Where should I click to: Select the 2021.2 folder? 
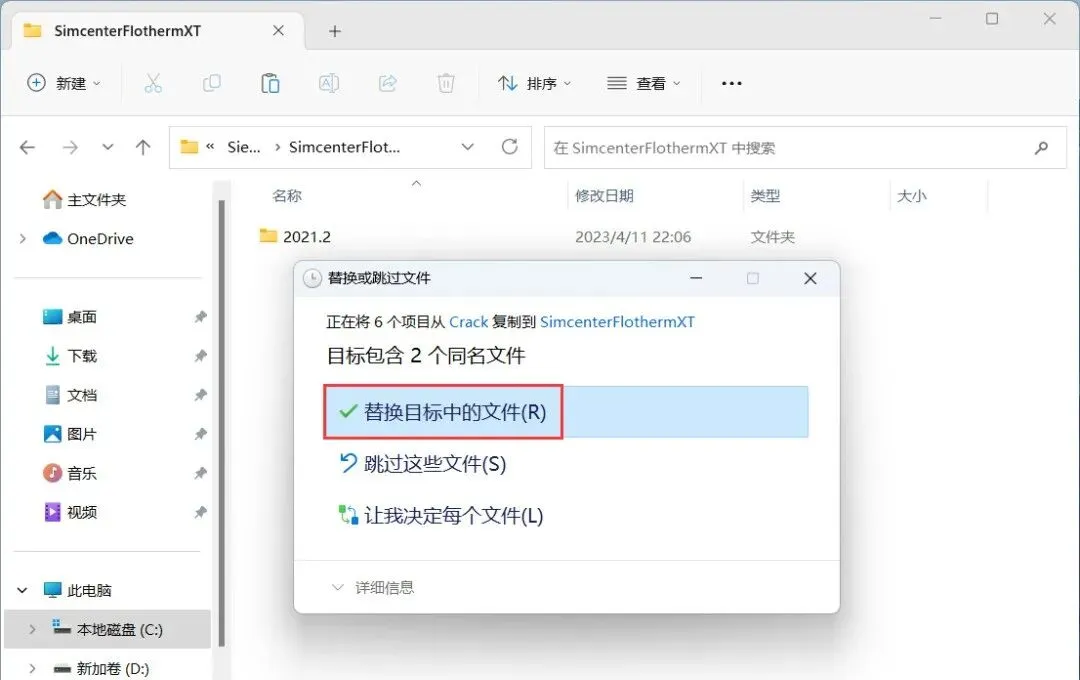tap(295, 236)
